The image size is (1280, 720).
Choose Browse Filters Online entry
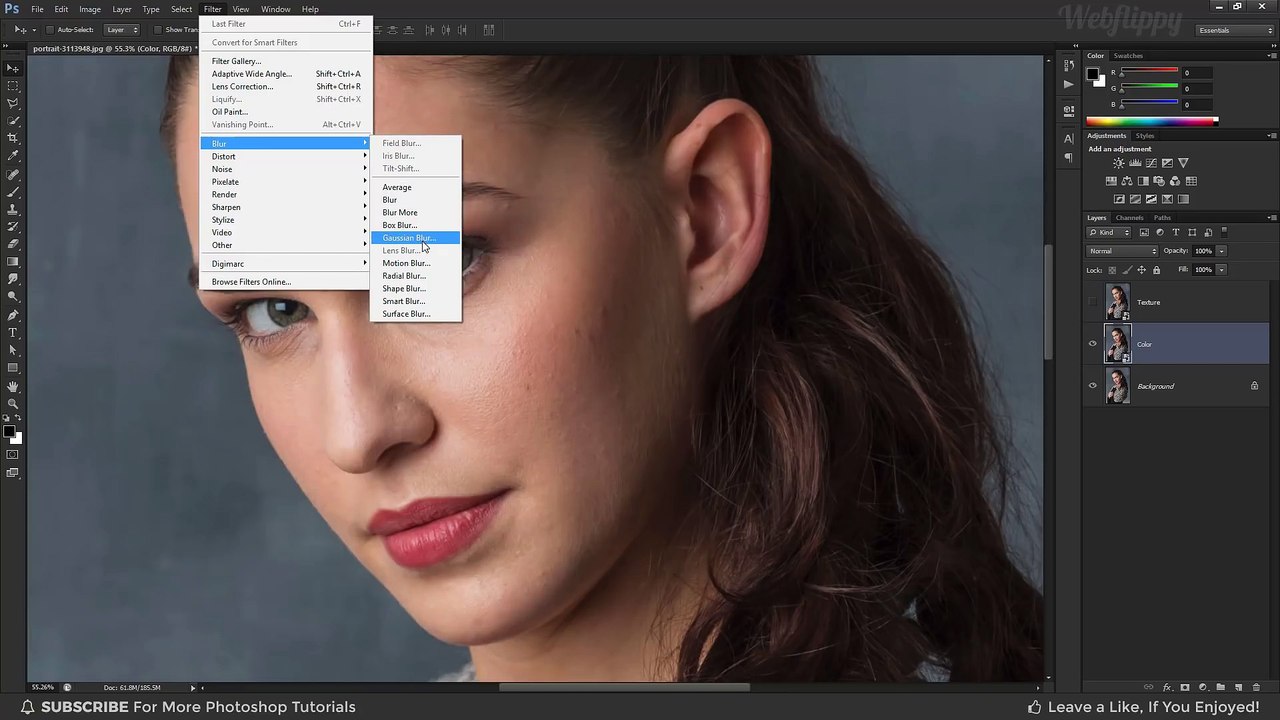click(x=285, y=282)
